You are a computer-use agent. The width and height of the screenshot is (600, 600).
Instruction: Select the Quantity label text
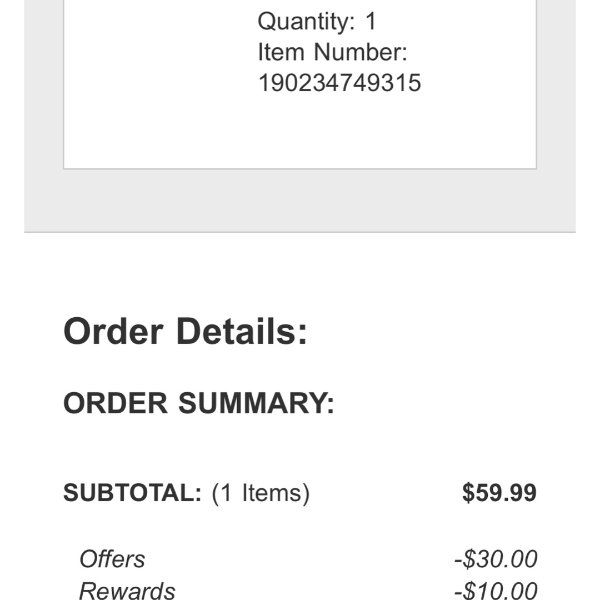307,22
